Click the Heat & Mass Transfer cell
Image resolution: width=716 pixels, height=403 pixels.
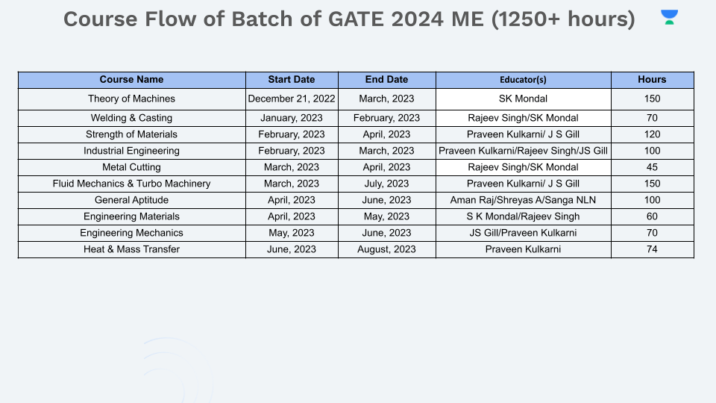pos(131,249)
